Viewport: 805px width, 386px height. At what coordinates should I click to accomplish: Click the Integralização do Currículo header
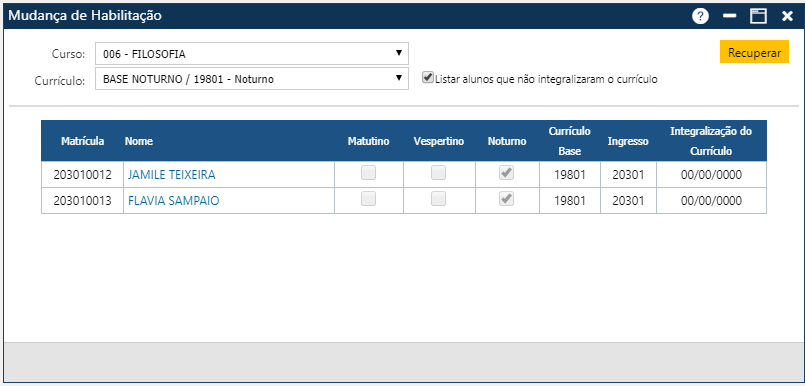point(711,141)
